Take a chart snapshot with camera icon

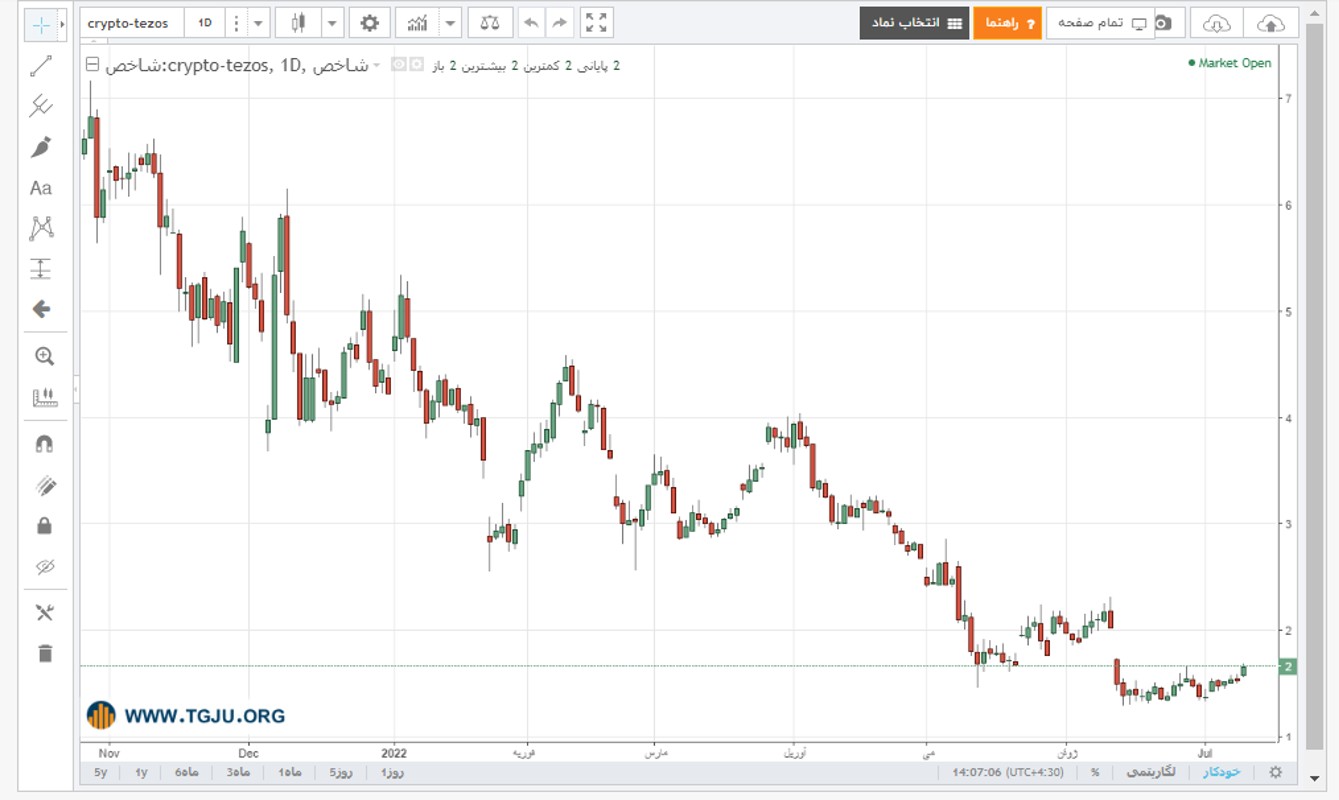(x=1163, y=23)
